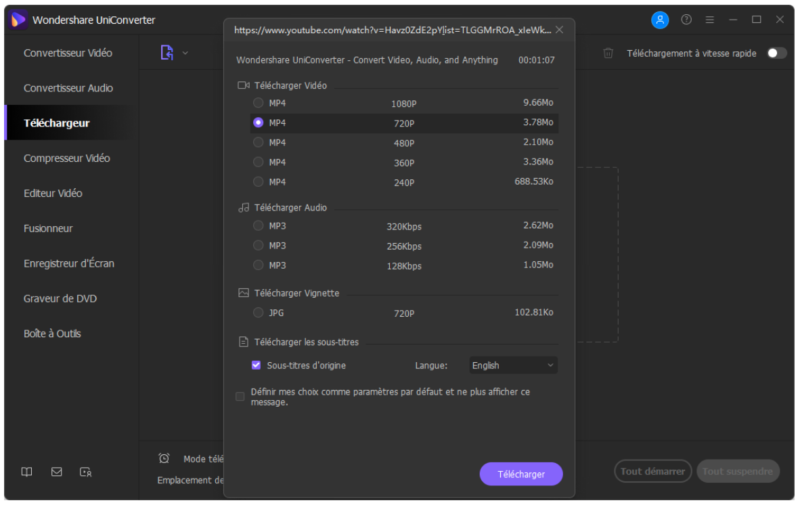Click the alarm clock schedule icon
Image resolution: width=800 pixels, height=505 pixels.
point(164,458)
